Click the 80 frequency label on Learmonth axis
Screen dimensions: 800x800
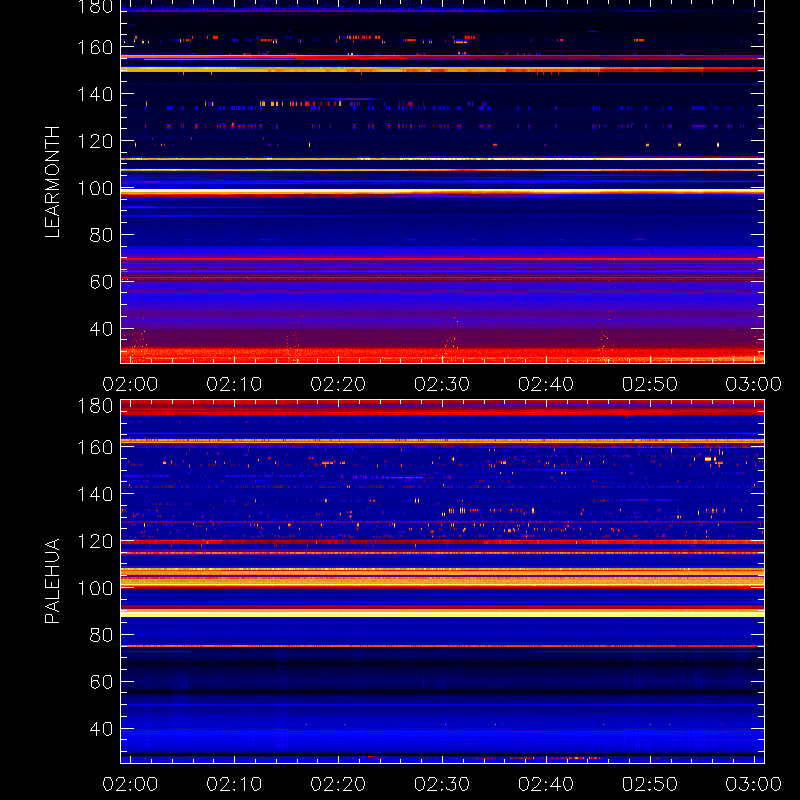click(101, 235)
